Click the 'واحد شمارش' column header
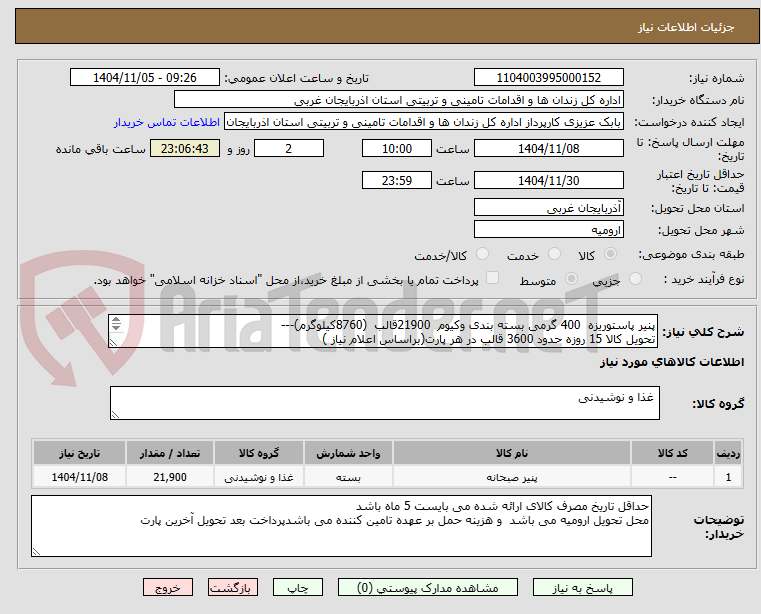761x614 pixels. 348,453
